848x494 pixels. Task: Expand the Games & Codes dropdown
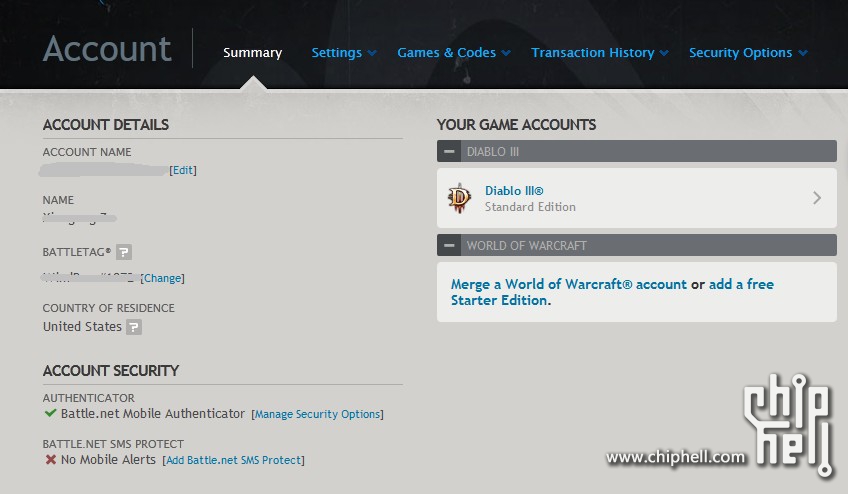(454, 52)
